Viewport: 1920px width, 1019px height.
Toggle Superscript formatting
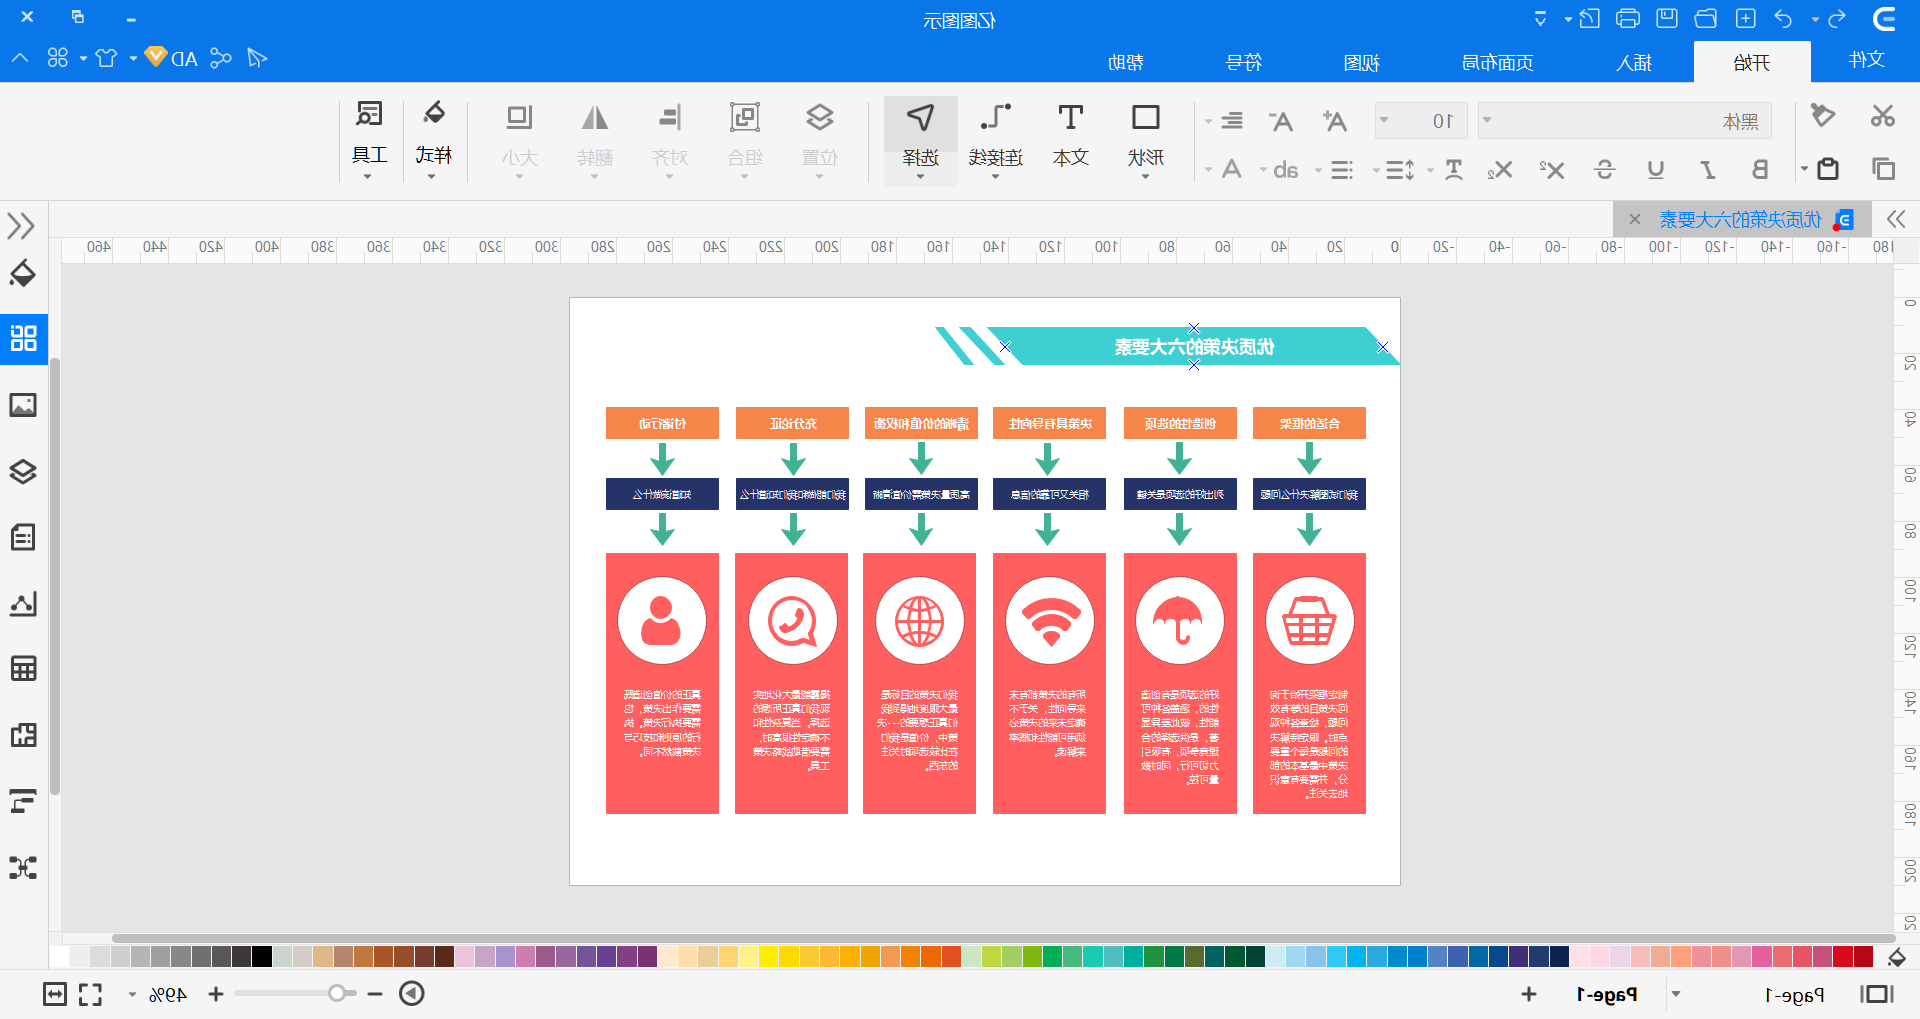click(x=1552, y=170)
